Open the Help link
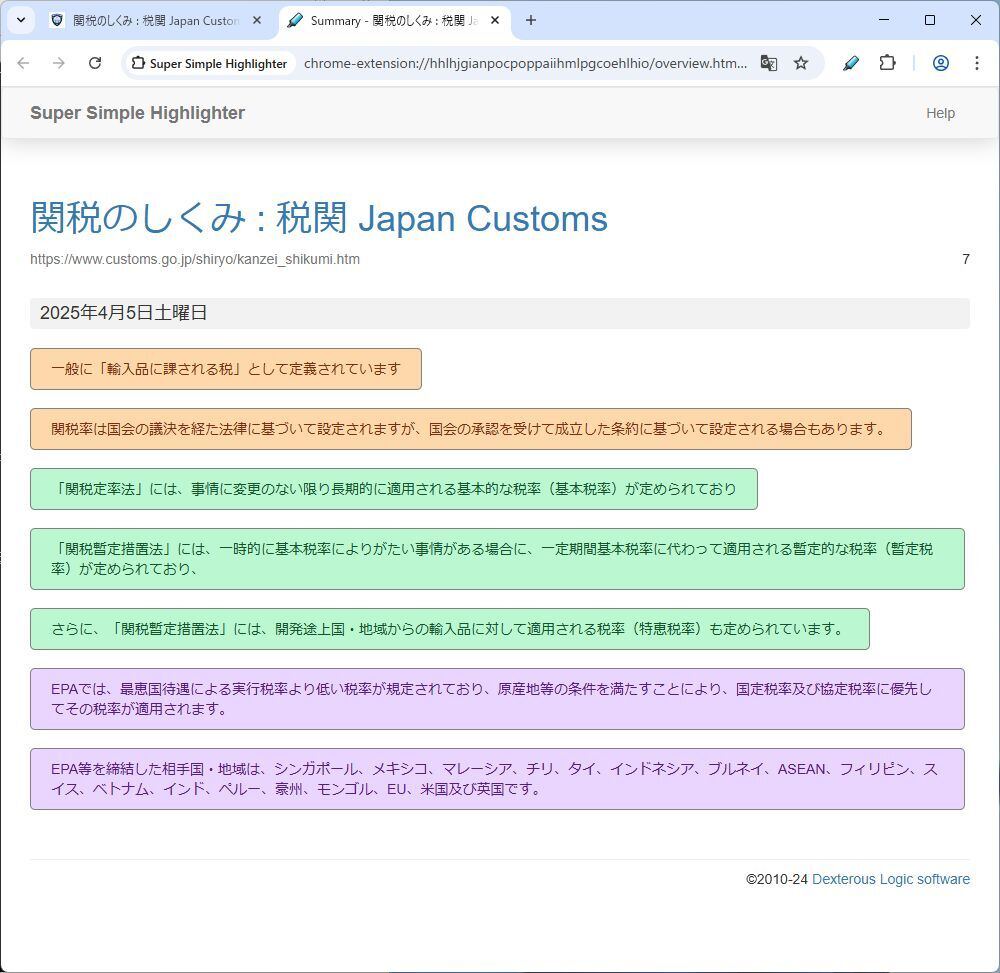1000x973 pixels. coord(941,113)
